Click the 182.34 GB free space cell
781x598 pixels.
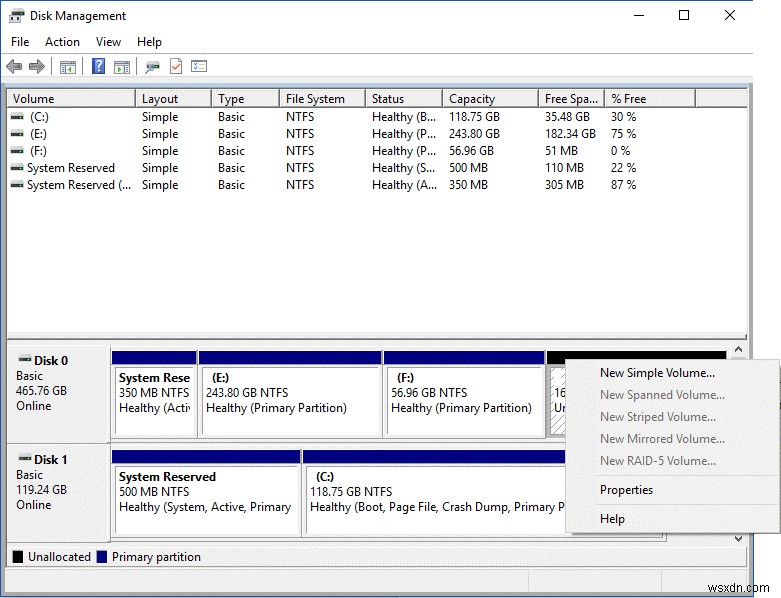pyautogui.click(x=570, y=134)
